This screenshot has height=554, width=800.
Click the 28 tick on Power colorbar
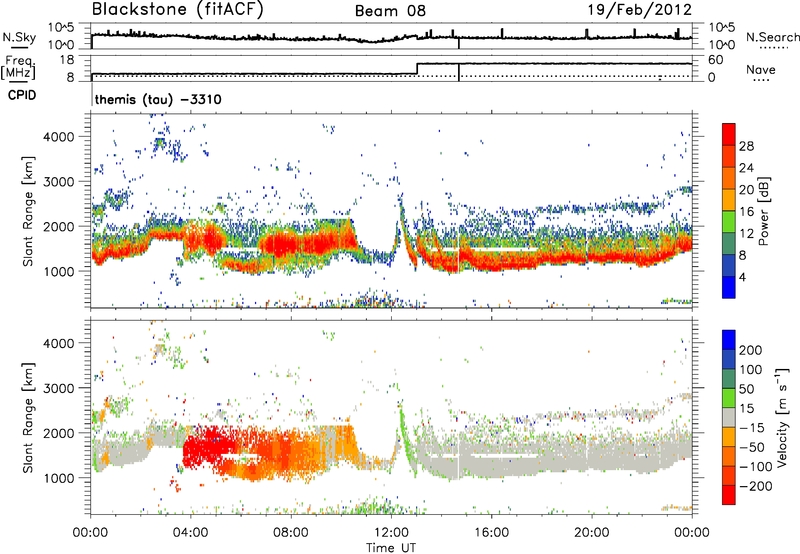[746, 146]
